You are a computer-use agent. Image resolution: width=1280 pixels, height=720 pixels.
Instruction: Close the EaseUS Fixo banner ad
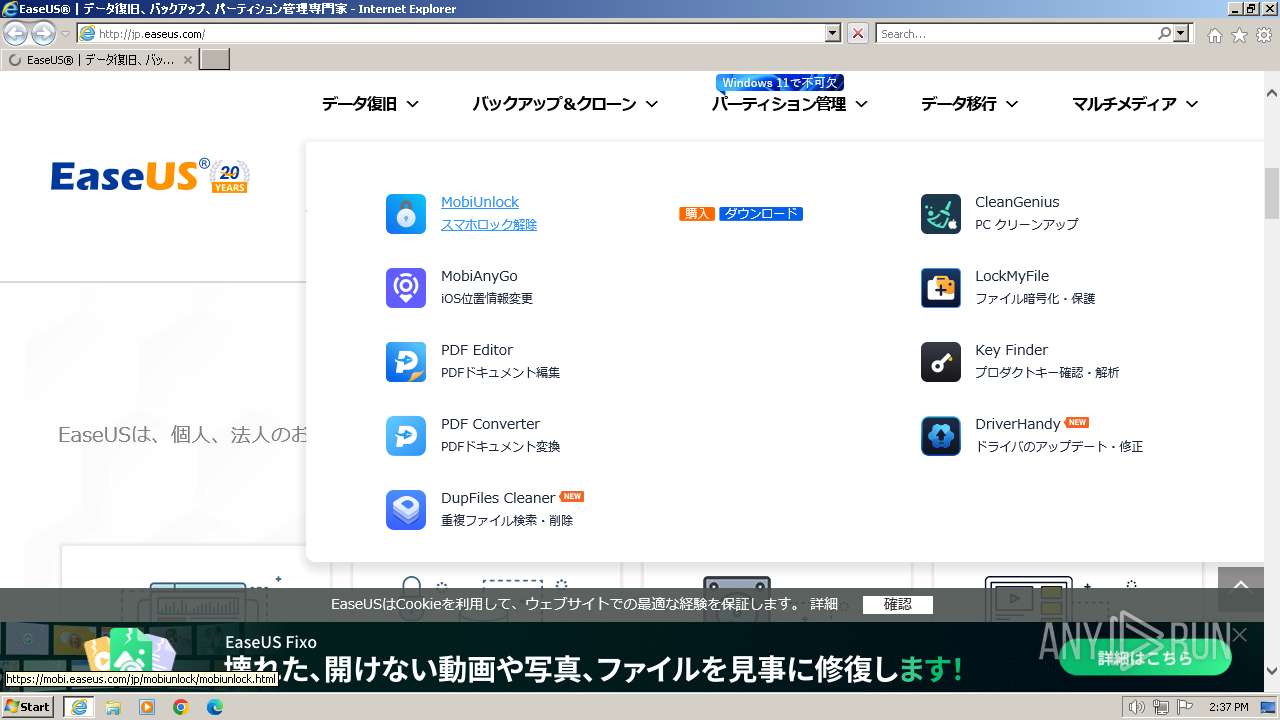[x=1240, y=634]
